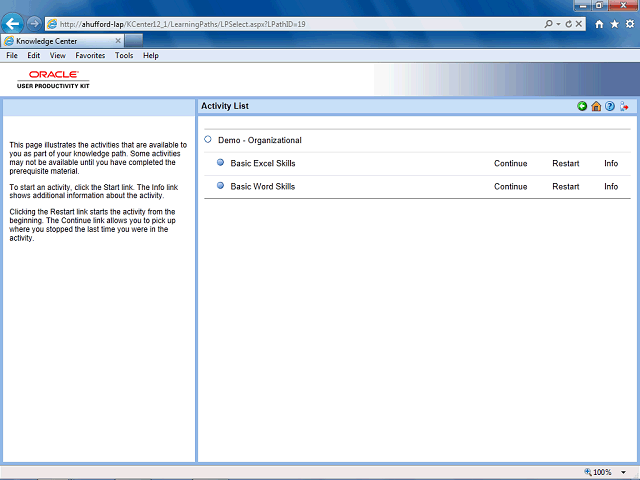
Task: Open favorites star icon
Action: coord(614,24)
